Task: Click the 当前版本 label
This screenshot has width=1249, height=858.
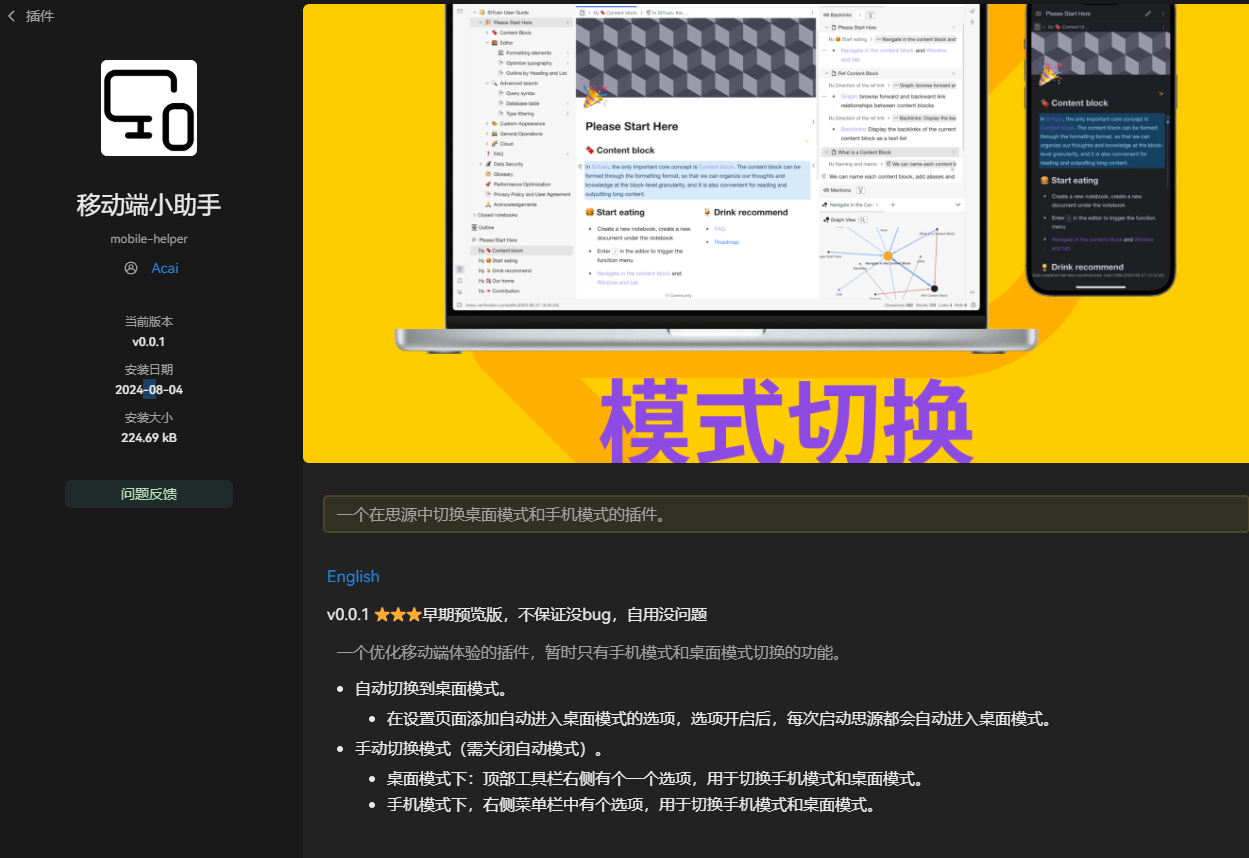Action: point(149,322)
